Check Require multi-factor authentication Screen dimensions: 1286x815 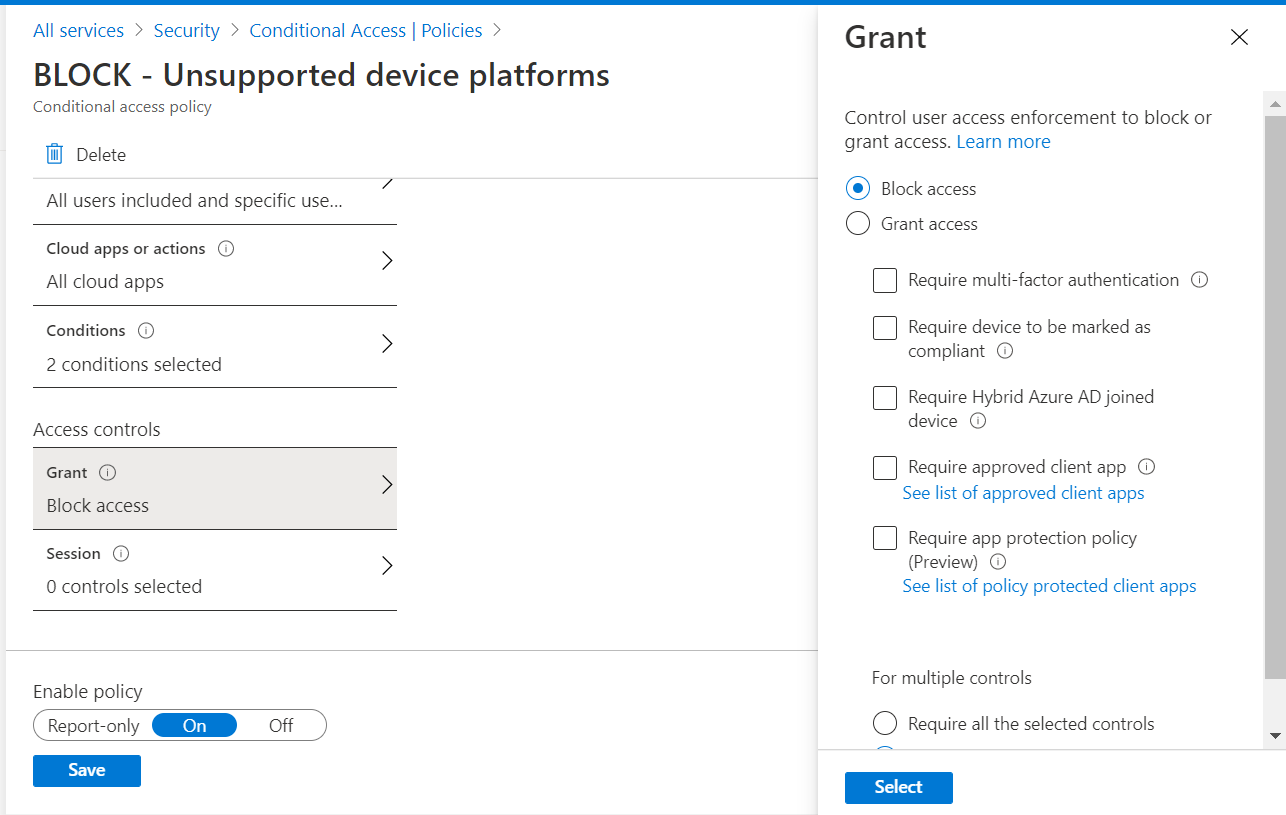pyautogui.click(x=885, y=281)
